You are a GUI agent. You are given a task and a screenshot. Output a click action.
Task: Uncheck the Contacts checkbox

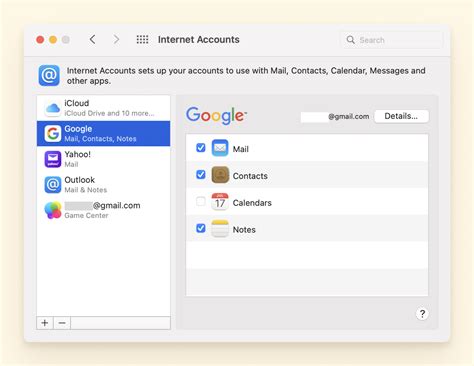point(201,174)
